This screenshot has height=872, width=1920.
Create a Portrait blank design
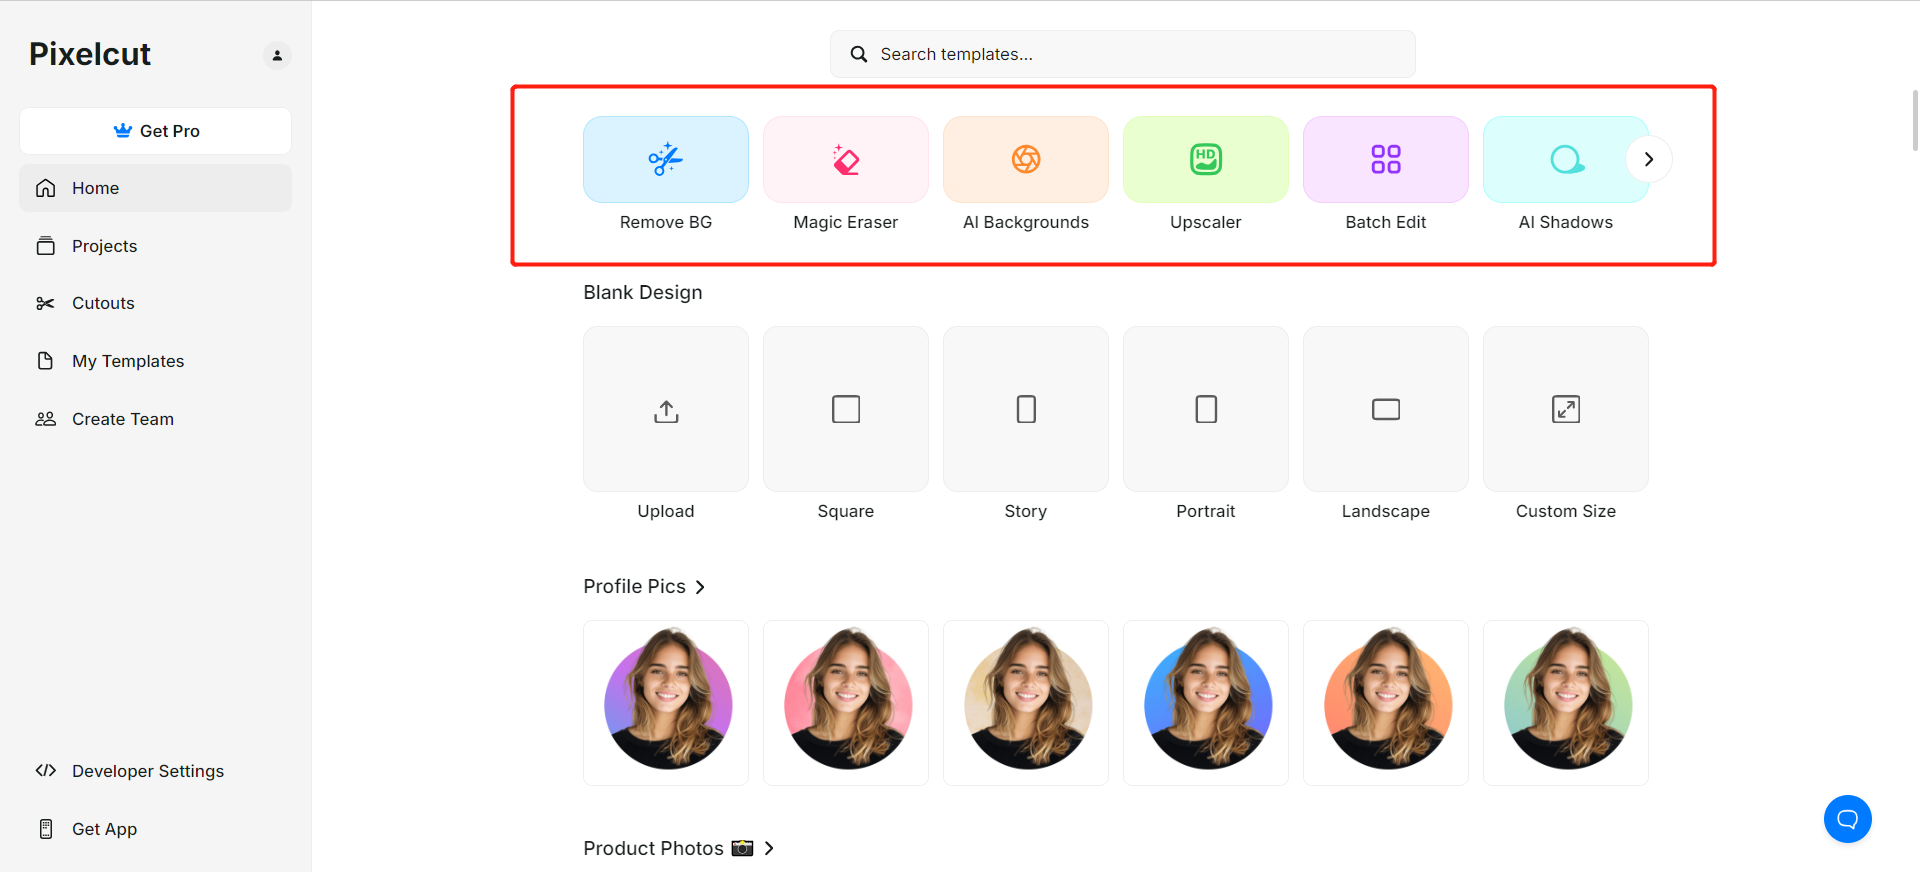[x=1206, y=409]
